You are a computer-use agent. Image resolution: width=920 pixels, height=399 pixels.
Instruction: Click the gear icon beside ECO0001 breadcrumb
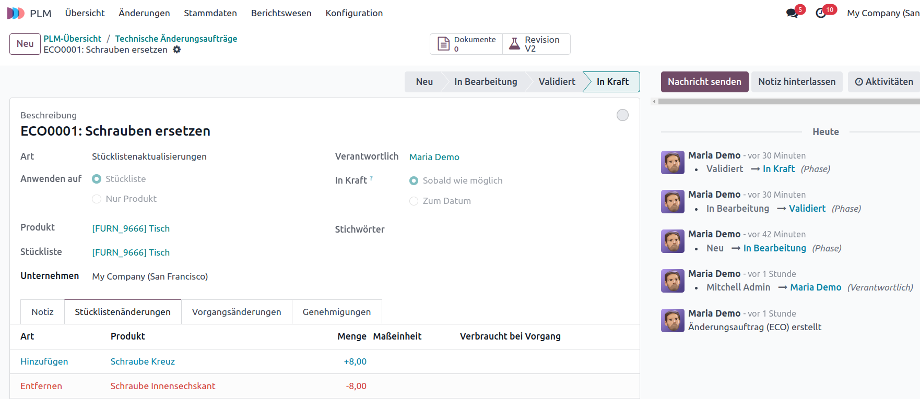(177, 50)
